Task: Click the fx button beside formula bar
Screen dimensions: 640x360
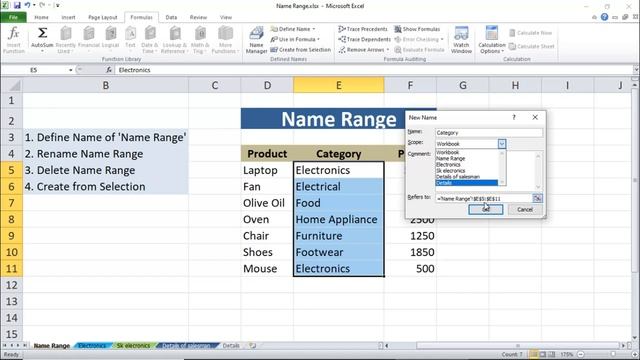Action: [109, 70]
